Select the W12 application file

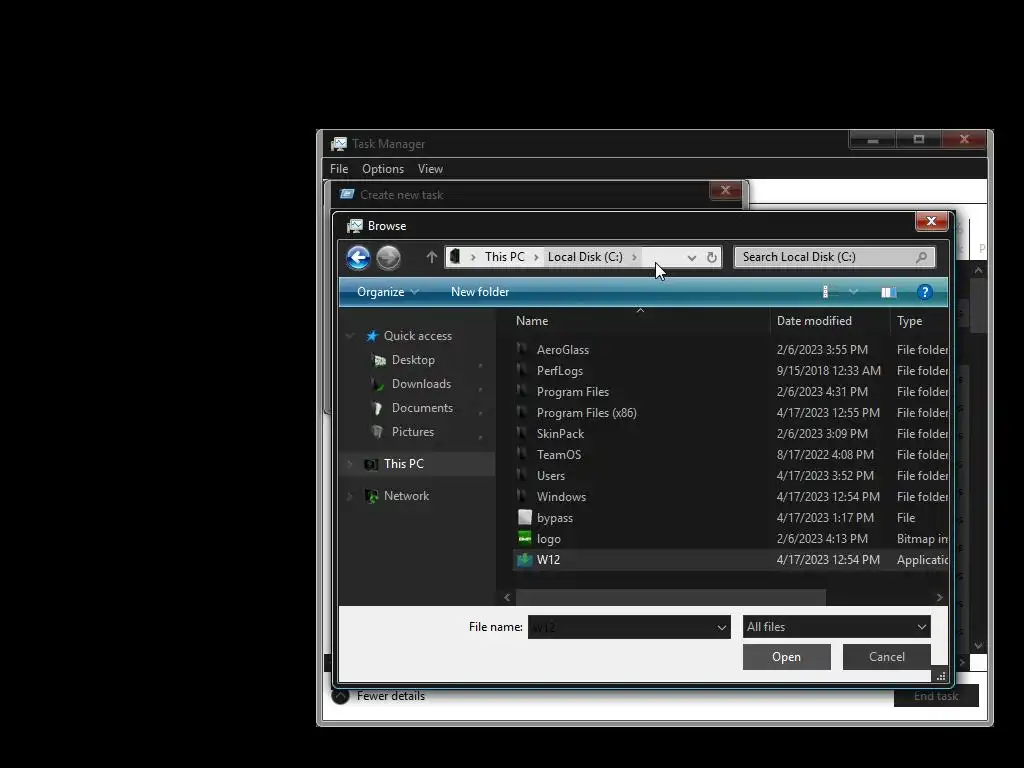tap(731, 560)
